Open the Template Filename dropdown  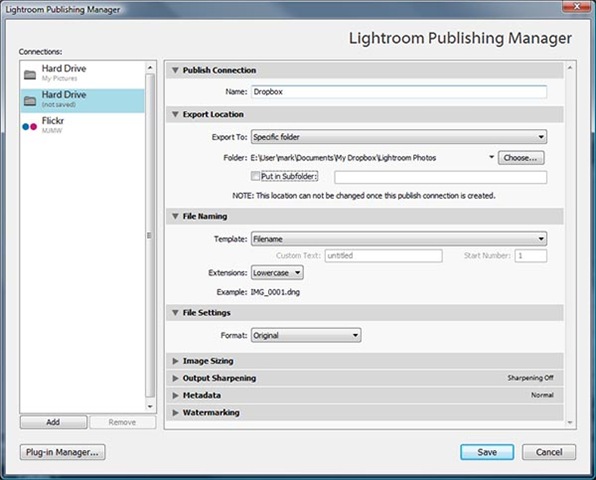click(399, 239)
